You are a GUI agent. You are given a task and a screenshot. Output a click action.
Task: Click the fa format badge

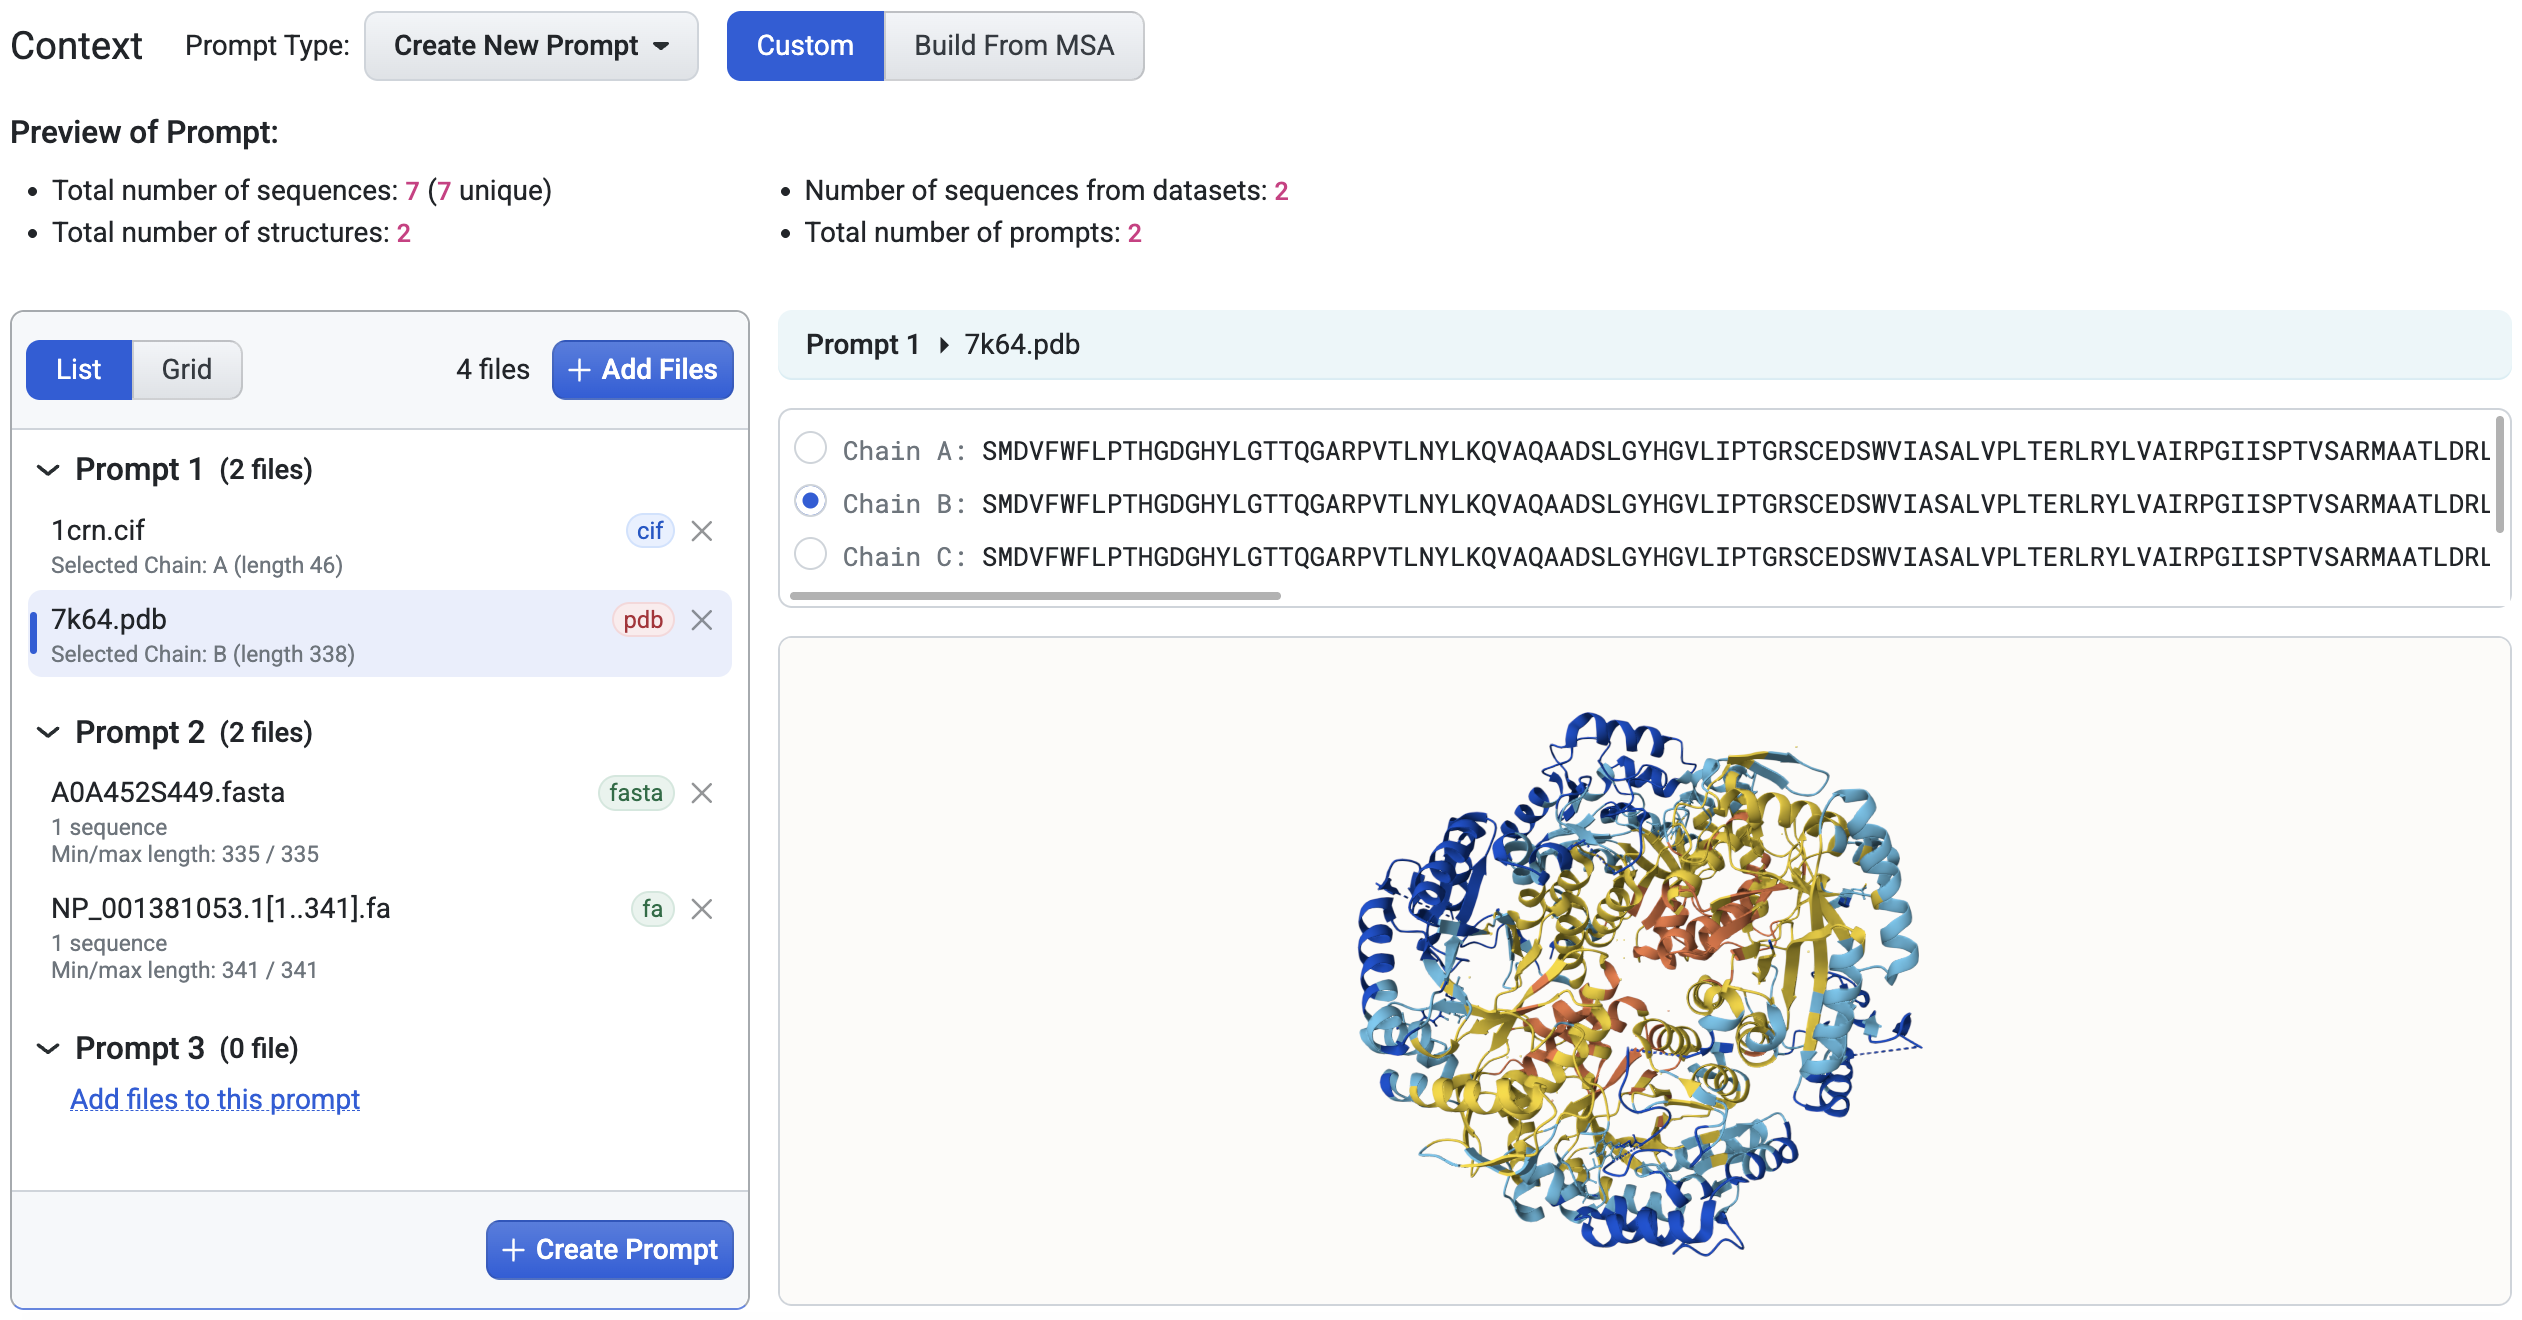[x=652, y=909]
